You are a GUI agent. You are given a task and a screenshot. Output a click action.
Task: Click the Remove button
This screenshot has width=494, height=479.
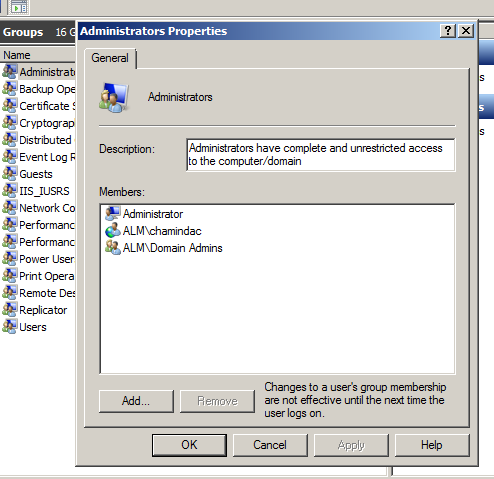[x=217, y=401]
